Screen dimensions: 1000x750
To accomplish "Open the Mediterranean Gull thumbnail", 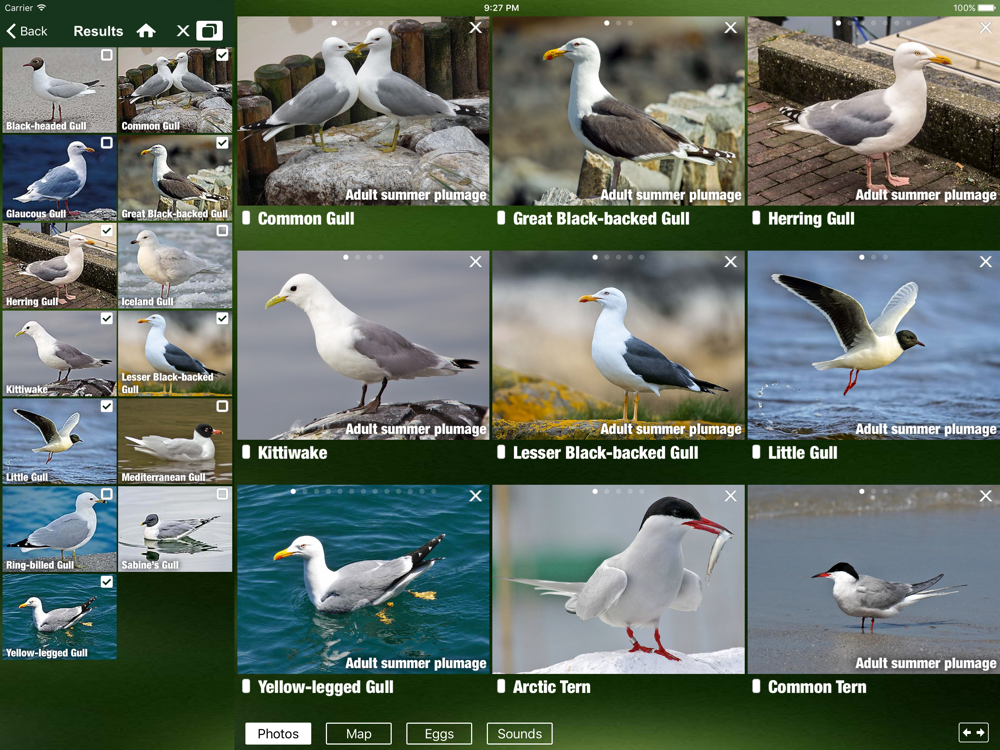I will coord(175,441).
